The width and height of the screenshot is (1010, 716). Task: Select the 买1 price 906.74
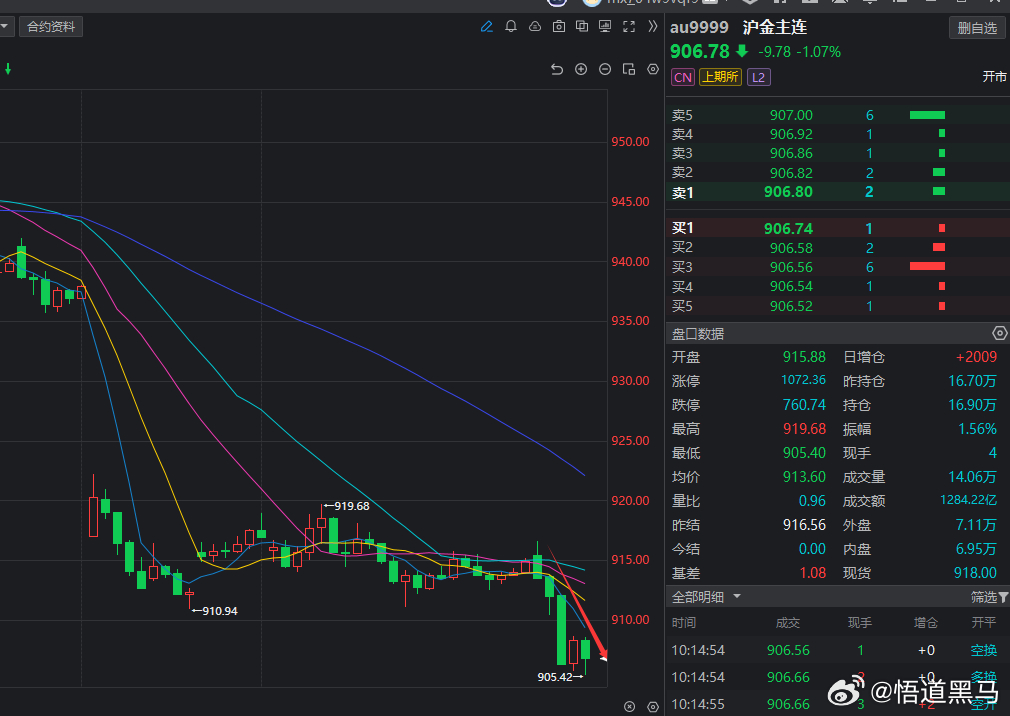point(788,229)
